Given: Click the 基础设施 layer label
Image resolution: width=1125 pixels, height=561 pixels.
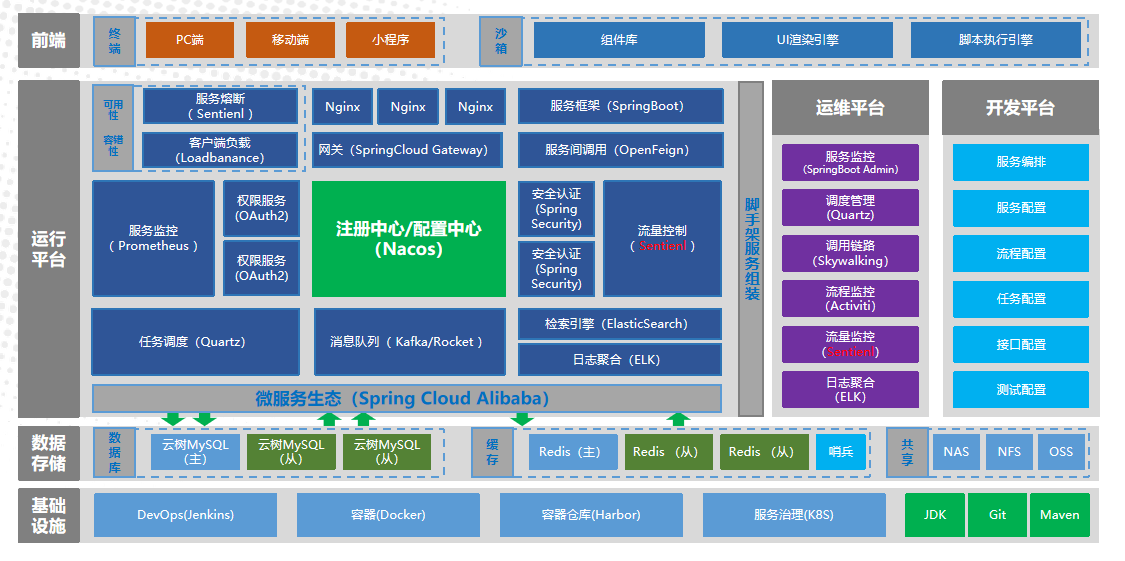Looking at the screenshot, I should [49, 516].
